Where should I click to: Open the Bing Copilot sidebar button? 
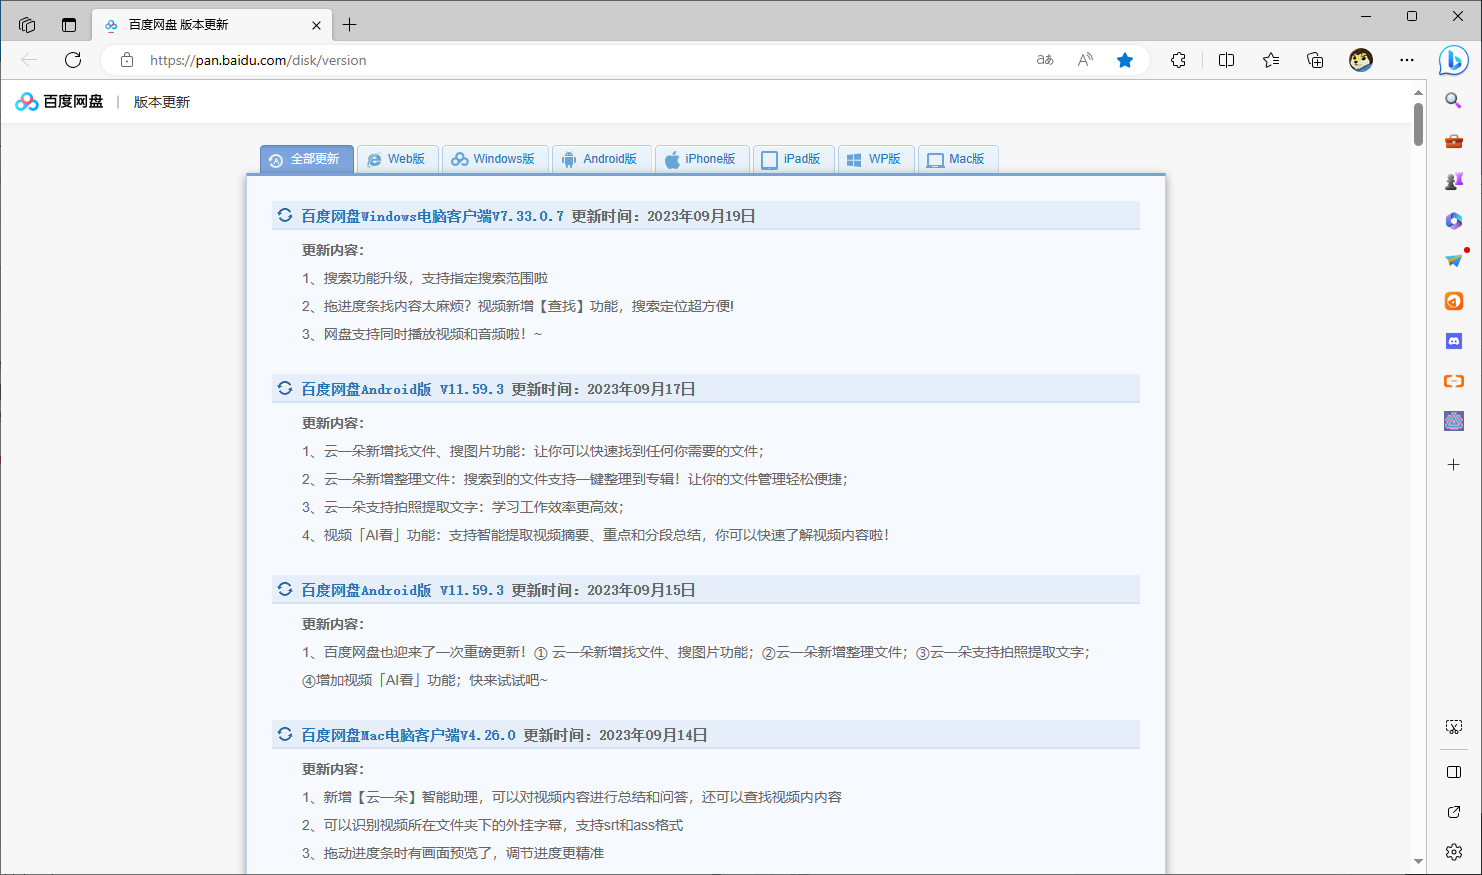[1453, 60]
